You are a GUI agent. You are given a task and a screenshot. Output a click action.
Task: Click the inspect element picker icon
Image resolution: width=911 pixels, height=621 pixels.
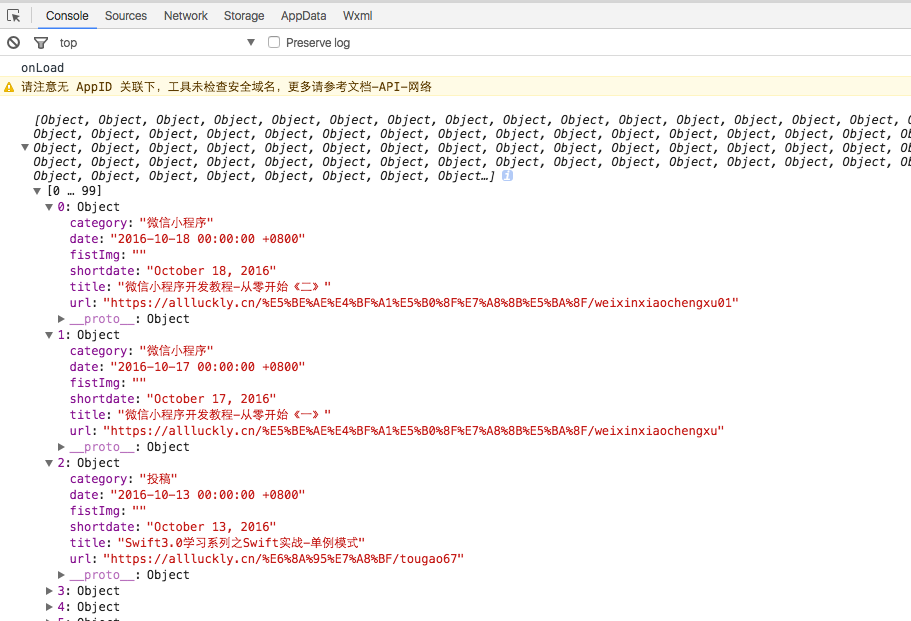(x=14, y=16)
